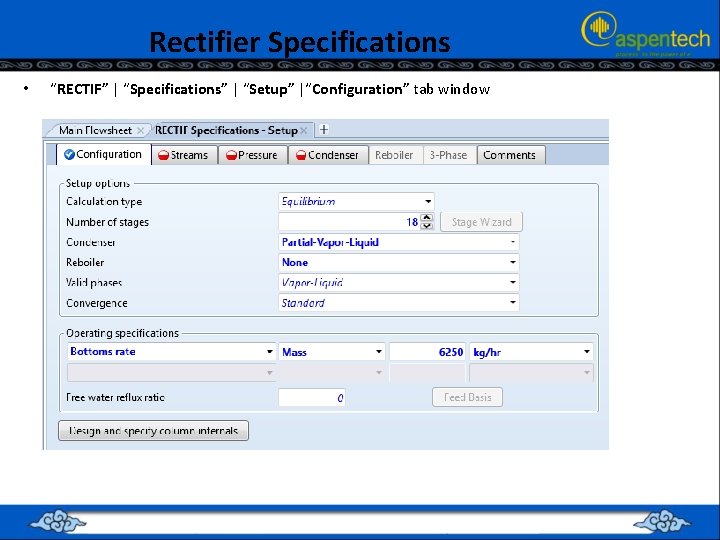Open the Streams tab
The height and width of the screenshot is (540, 720).
click(184, 155)
